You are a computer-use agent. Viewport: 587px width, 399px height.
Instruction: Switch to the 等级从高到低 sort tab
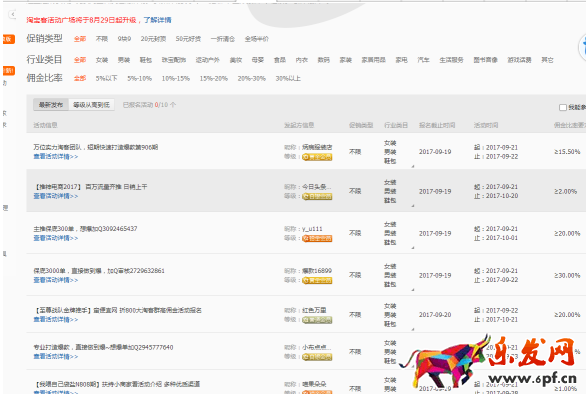(x=91, y=105)
